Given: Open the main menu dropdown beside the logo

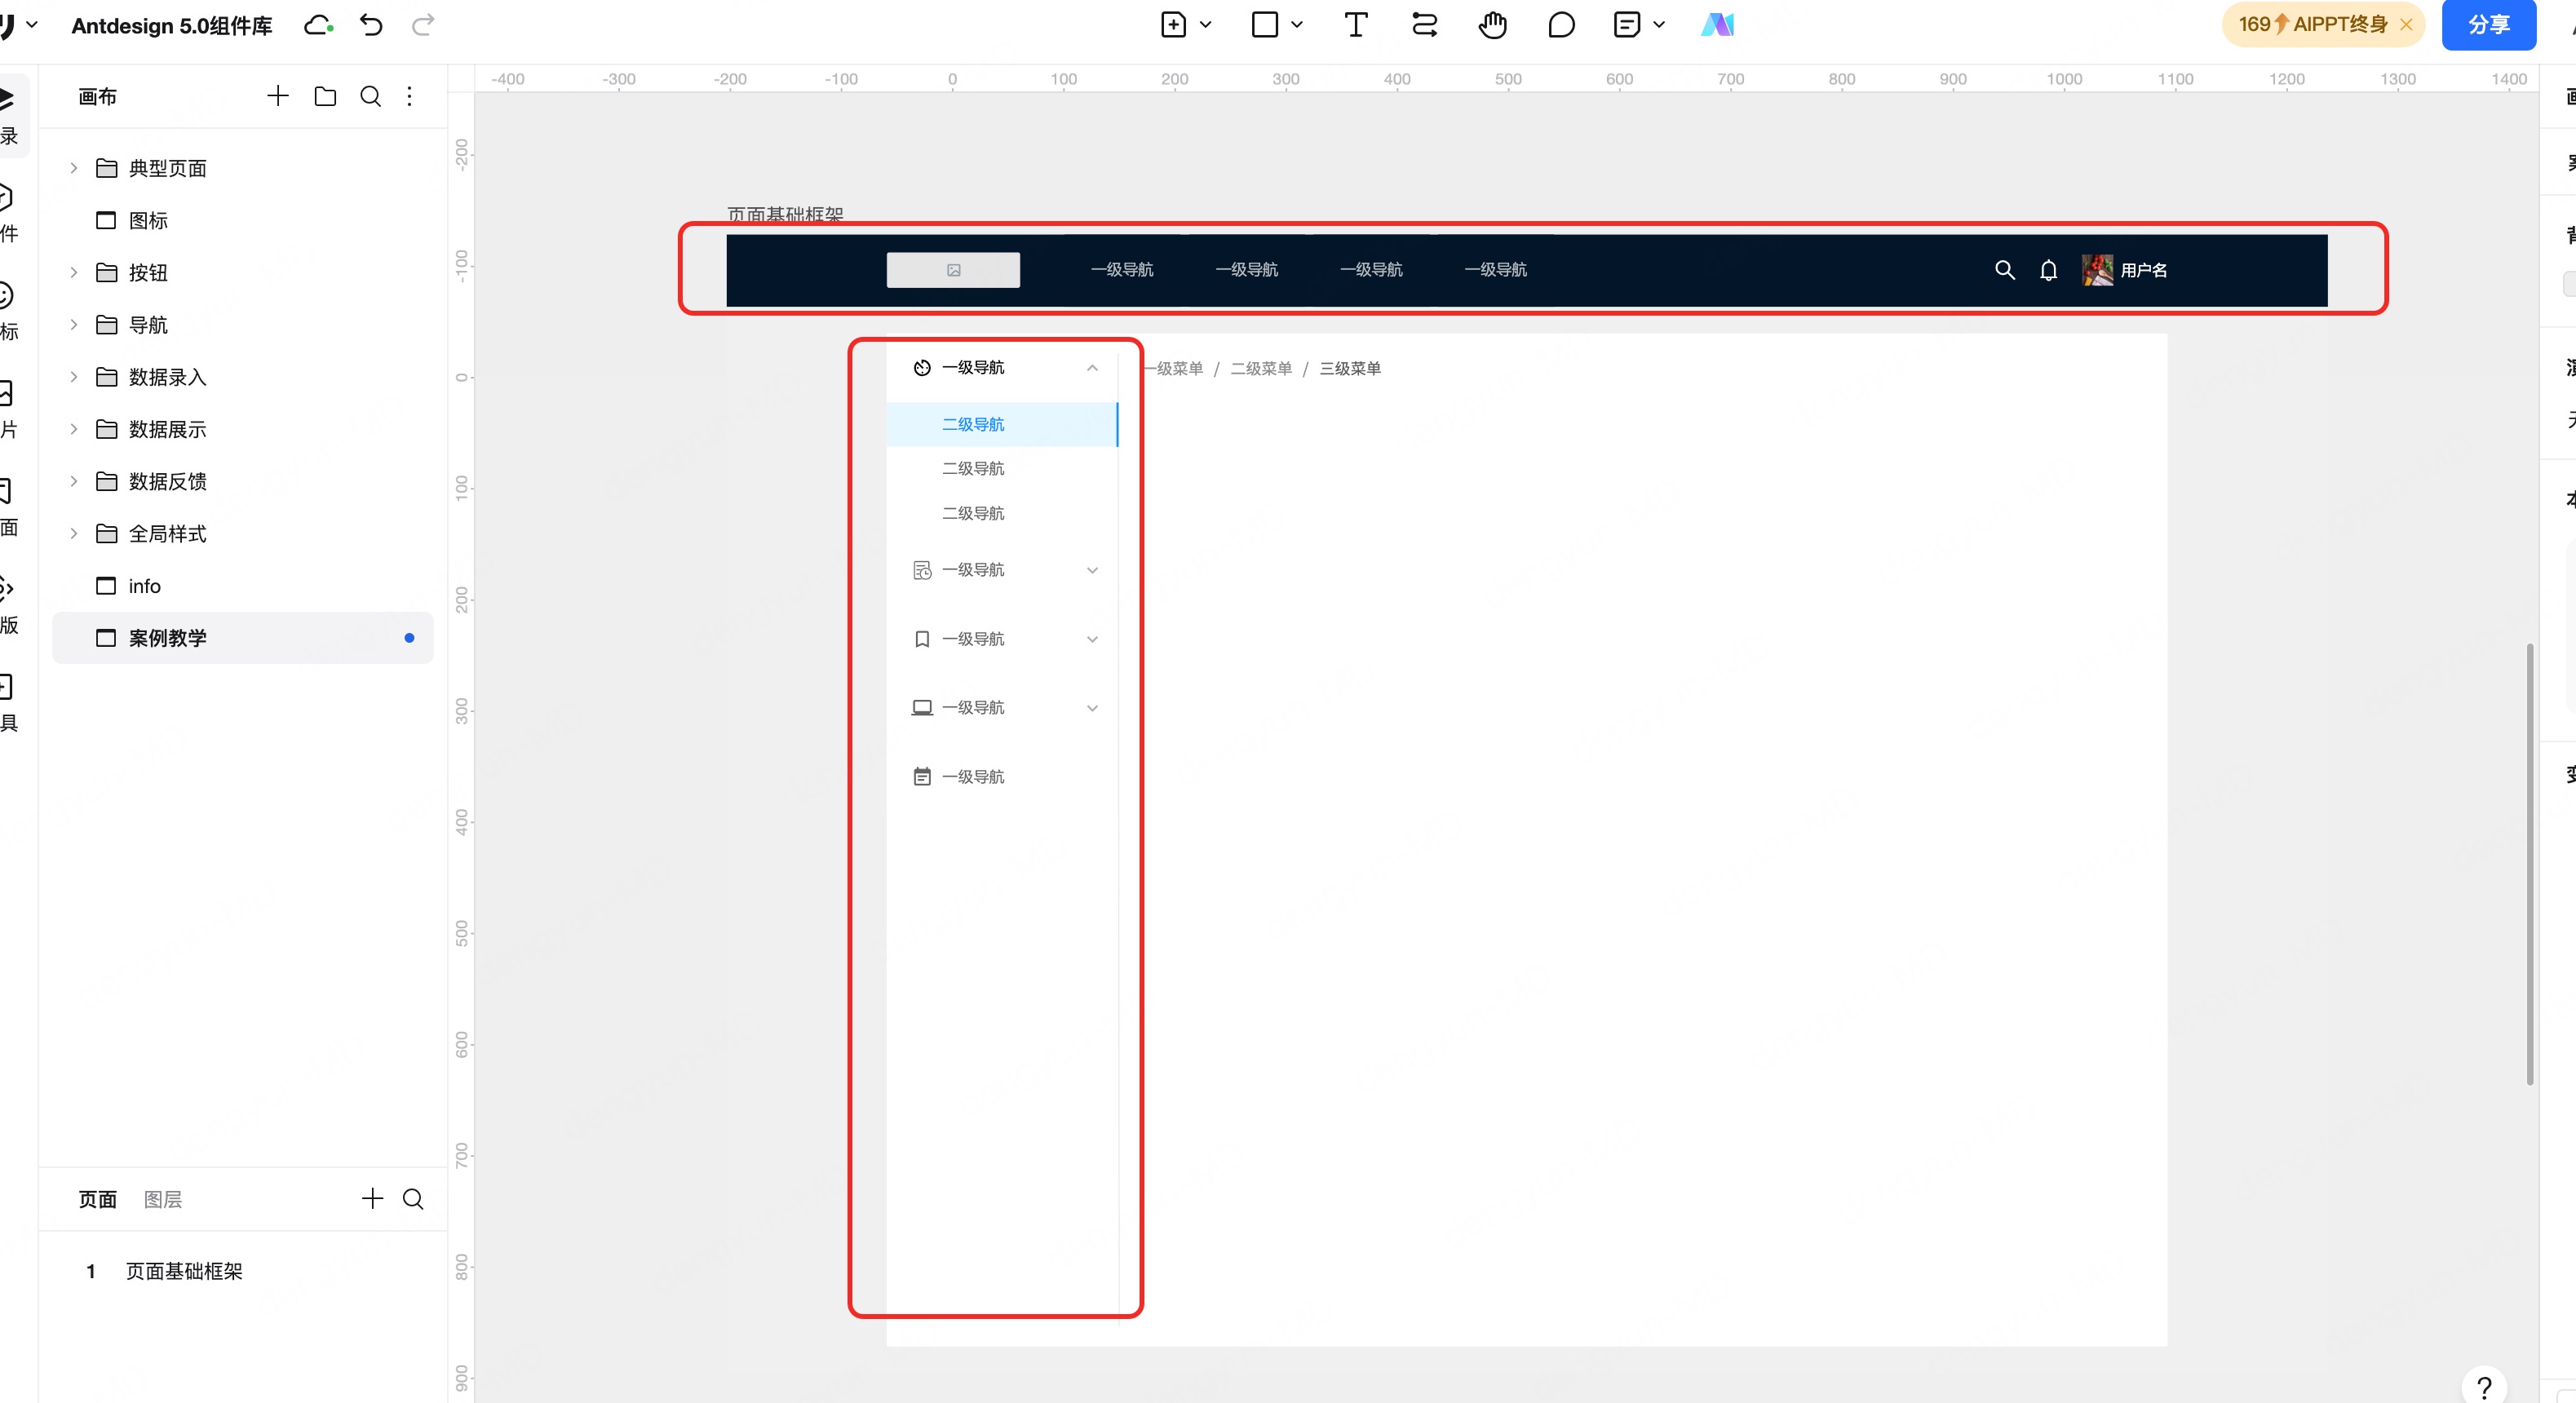Looking at the screenshot, I should point(32,25).
